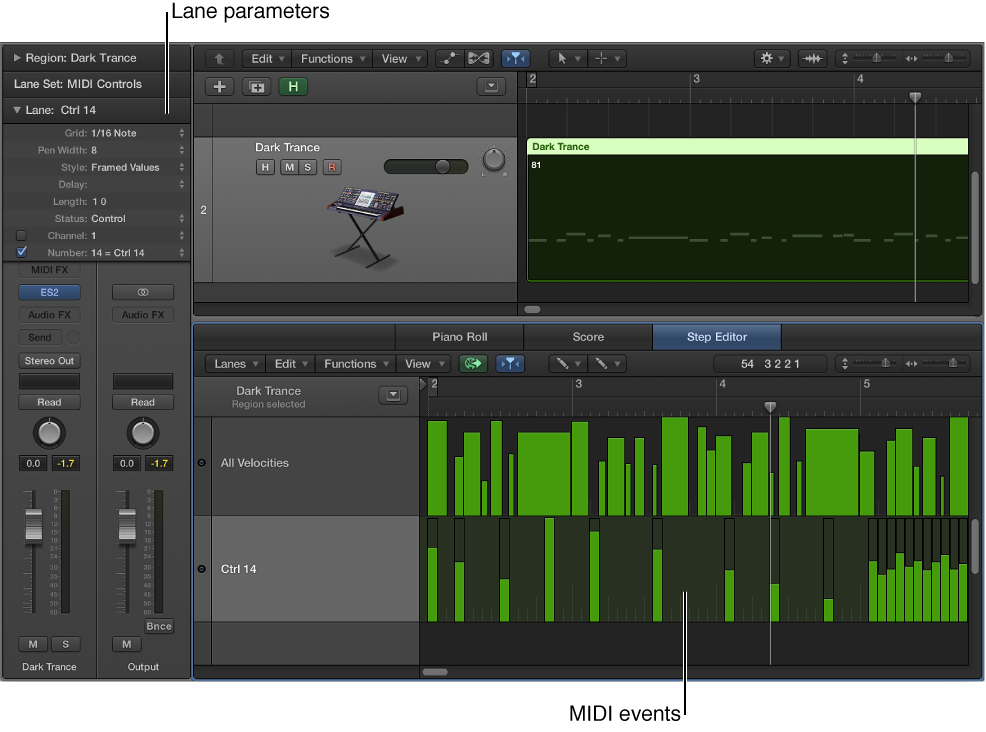Open the action gear menu above the ruler
This screenshot has height=732, width=986.
770,58
